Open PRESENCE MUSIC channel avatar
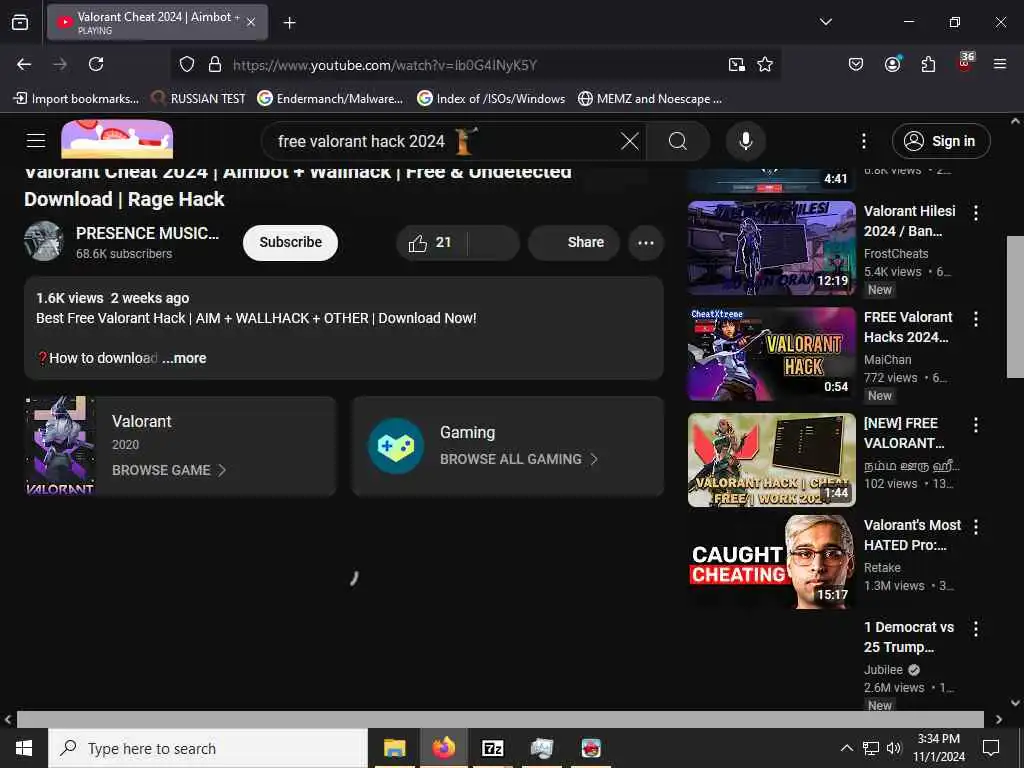 (44, 241)
